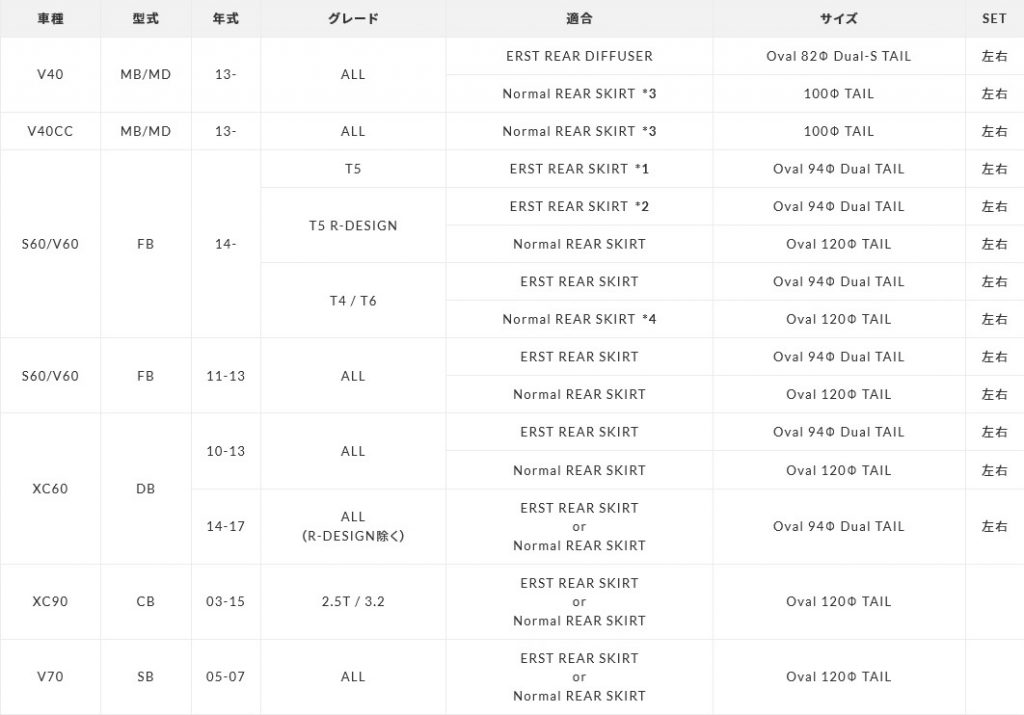Image resolution: width=1024 pixels, height=715 pixels.
Task: Click the V40CC model cell
Action: 49,131
